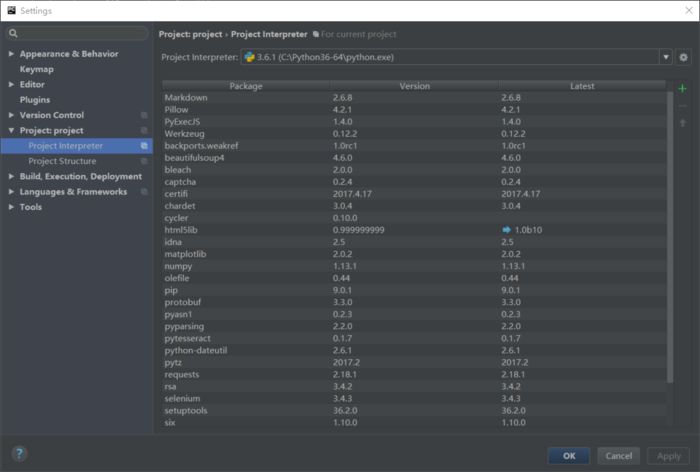This screenshot has width=700, height=472.
Task: Close the Settings dialog
Action: pyautogui.click(x=689, y=10)
